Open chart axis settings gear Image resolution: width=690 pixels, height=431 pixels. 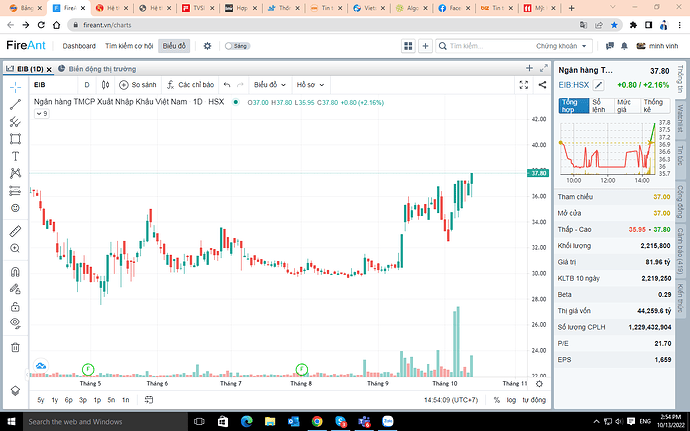tap(540, 383)
